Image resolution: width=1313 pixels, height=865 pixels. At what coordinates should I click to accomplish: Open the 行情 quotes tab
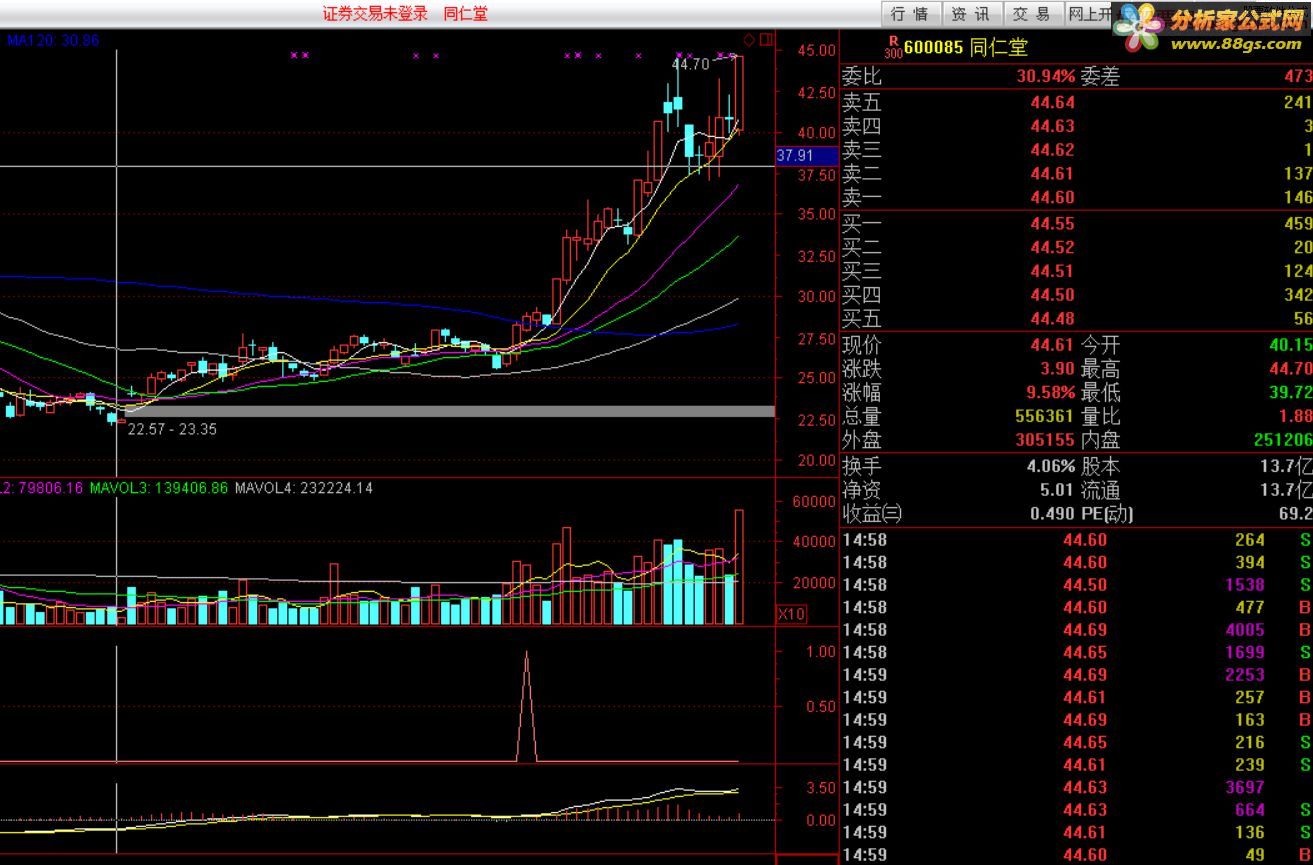coord(910,14)
